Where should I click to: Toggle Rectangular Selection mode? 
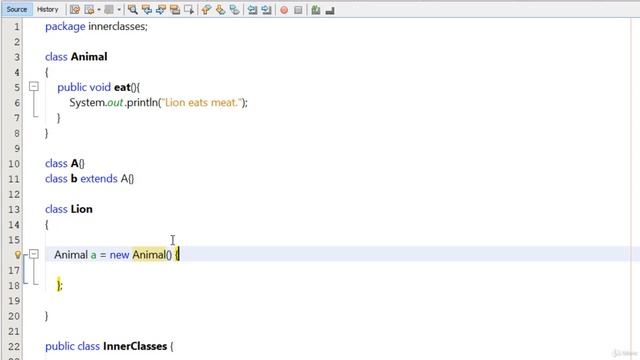pos(189,10)
